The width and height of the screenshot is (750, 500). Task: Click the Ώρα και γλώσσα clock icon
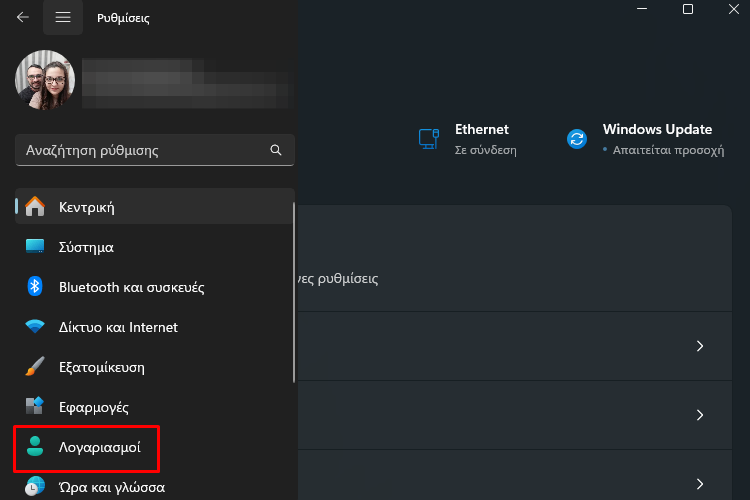pos(35,486)
